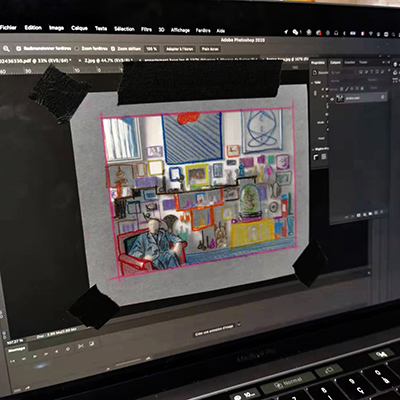Open the Filtre menu
Screen dimensions: 400x400
[x=146, y=29]
